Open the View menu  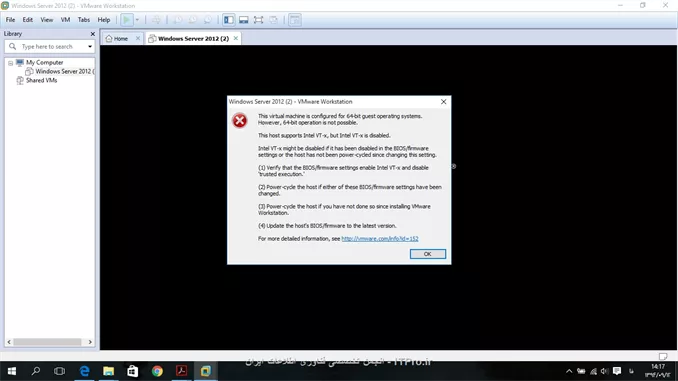coord(47,20)
